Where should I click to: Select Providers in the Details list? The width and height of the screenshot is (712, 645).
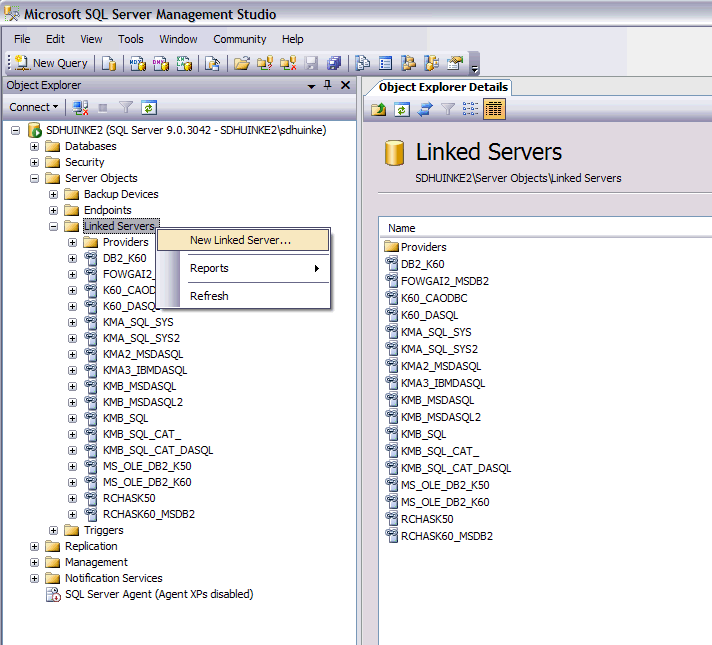pyautogui.click(x=424, y=247)
